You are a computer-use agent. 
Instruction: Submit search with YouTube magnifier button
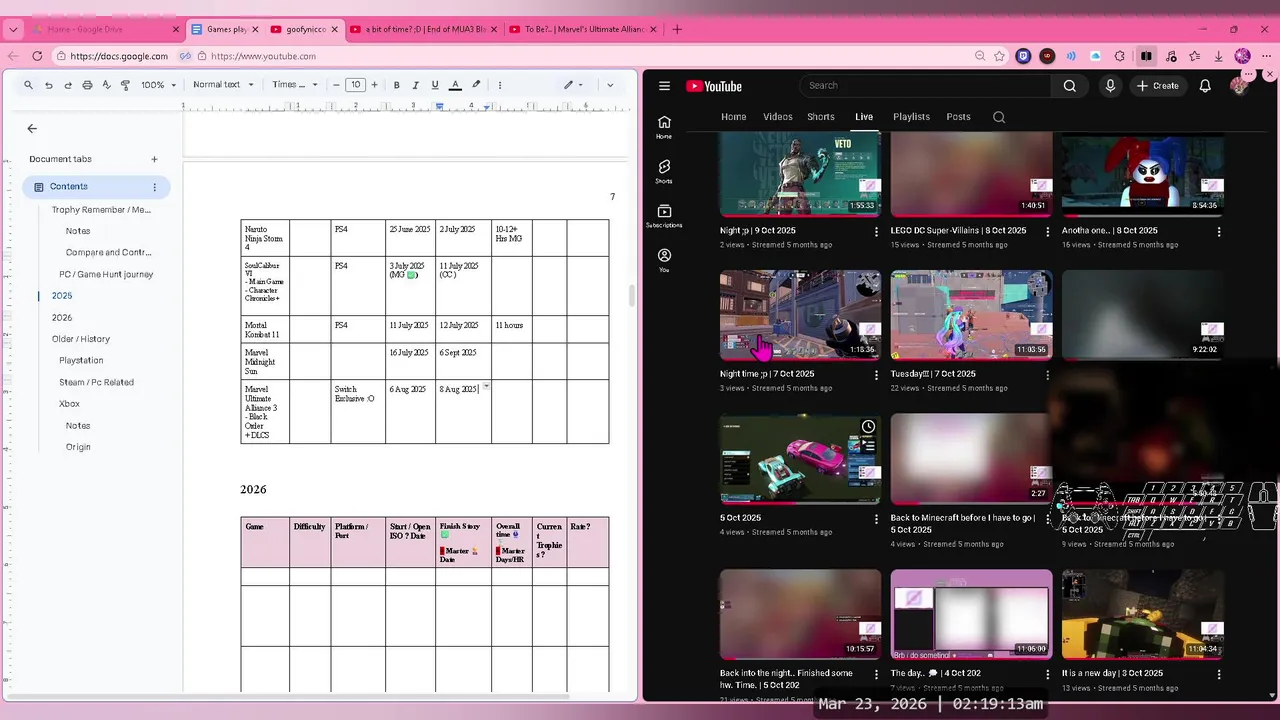click(1070, 86)
